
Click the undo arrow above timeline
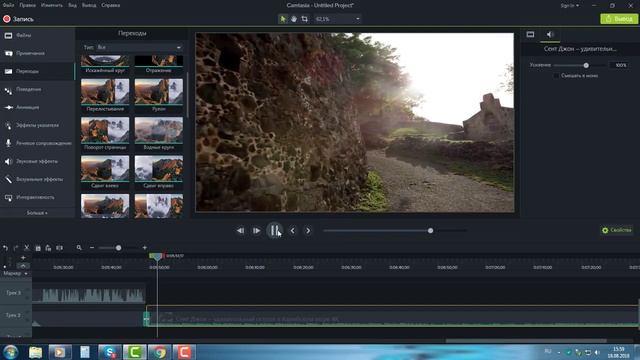(x=5, y=248)
